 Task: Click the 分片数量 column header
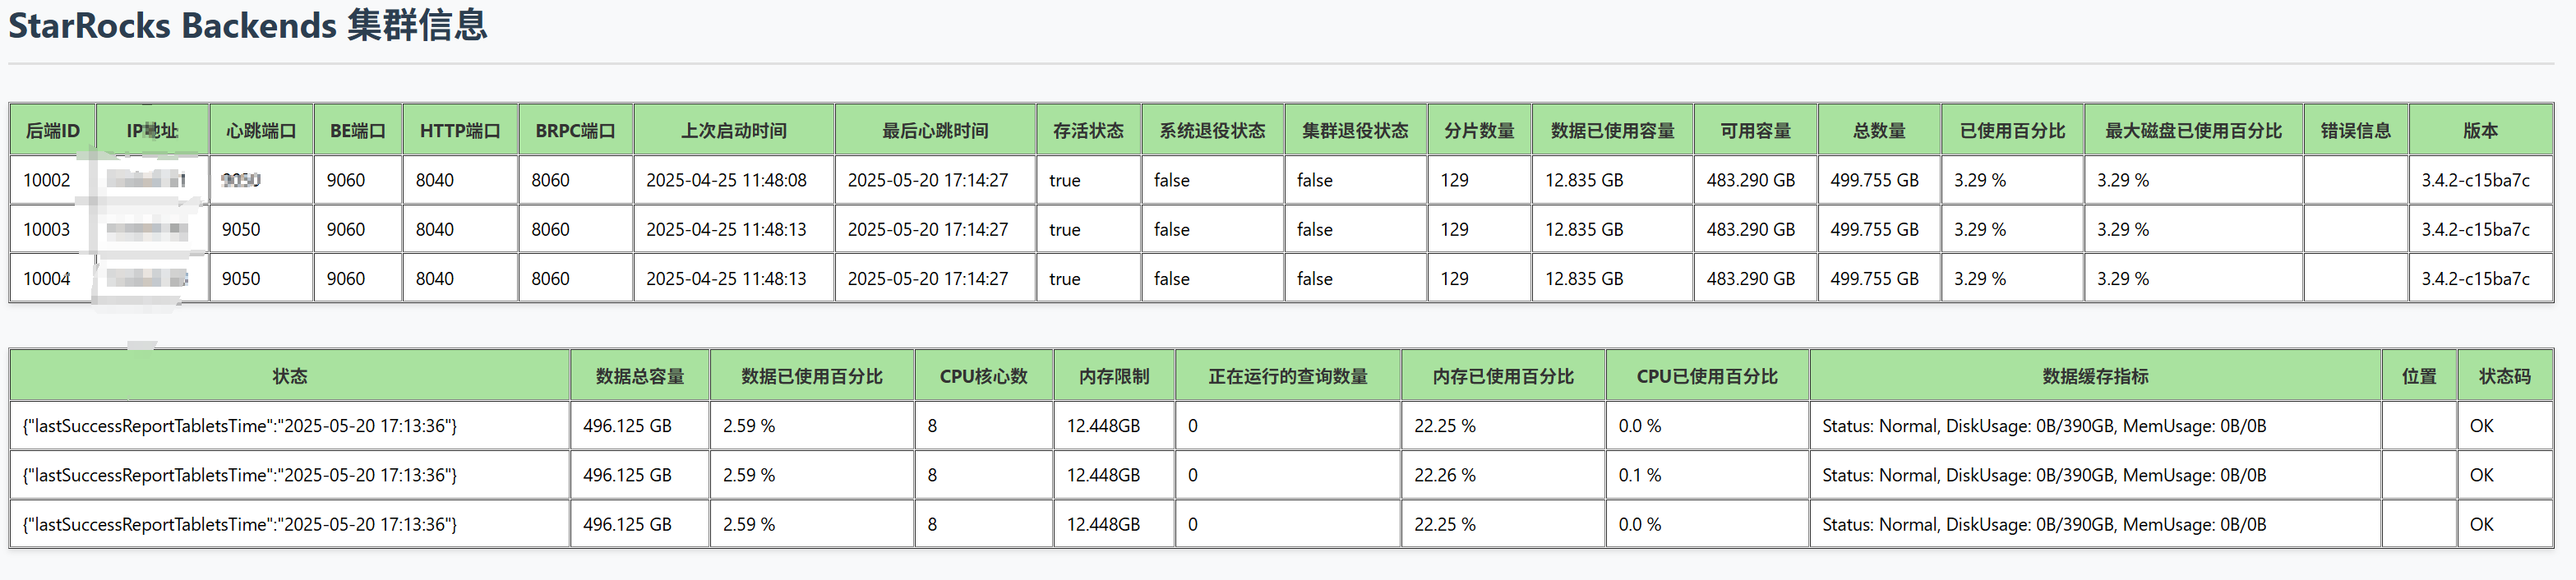point(1479,131)
